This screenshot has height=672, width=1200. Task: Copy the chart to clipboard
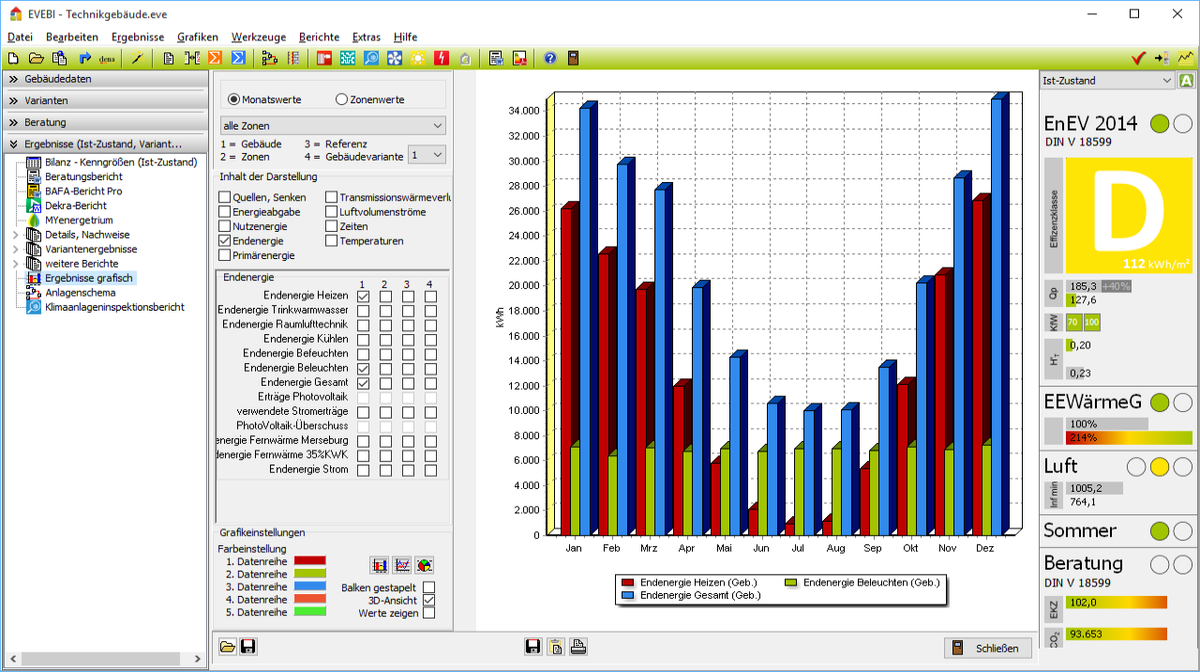coord(556,647)
